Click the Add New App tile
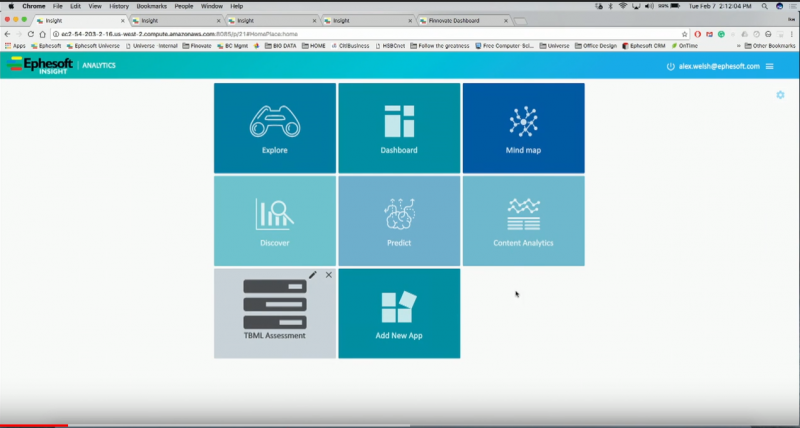 click(399, 314)
